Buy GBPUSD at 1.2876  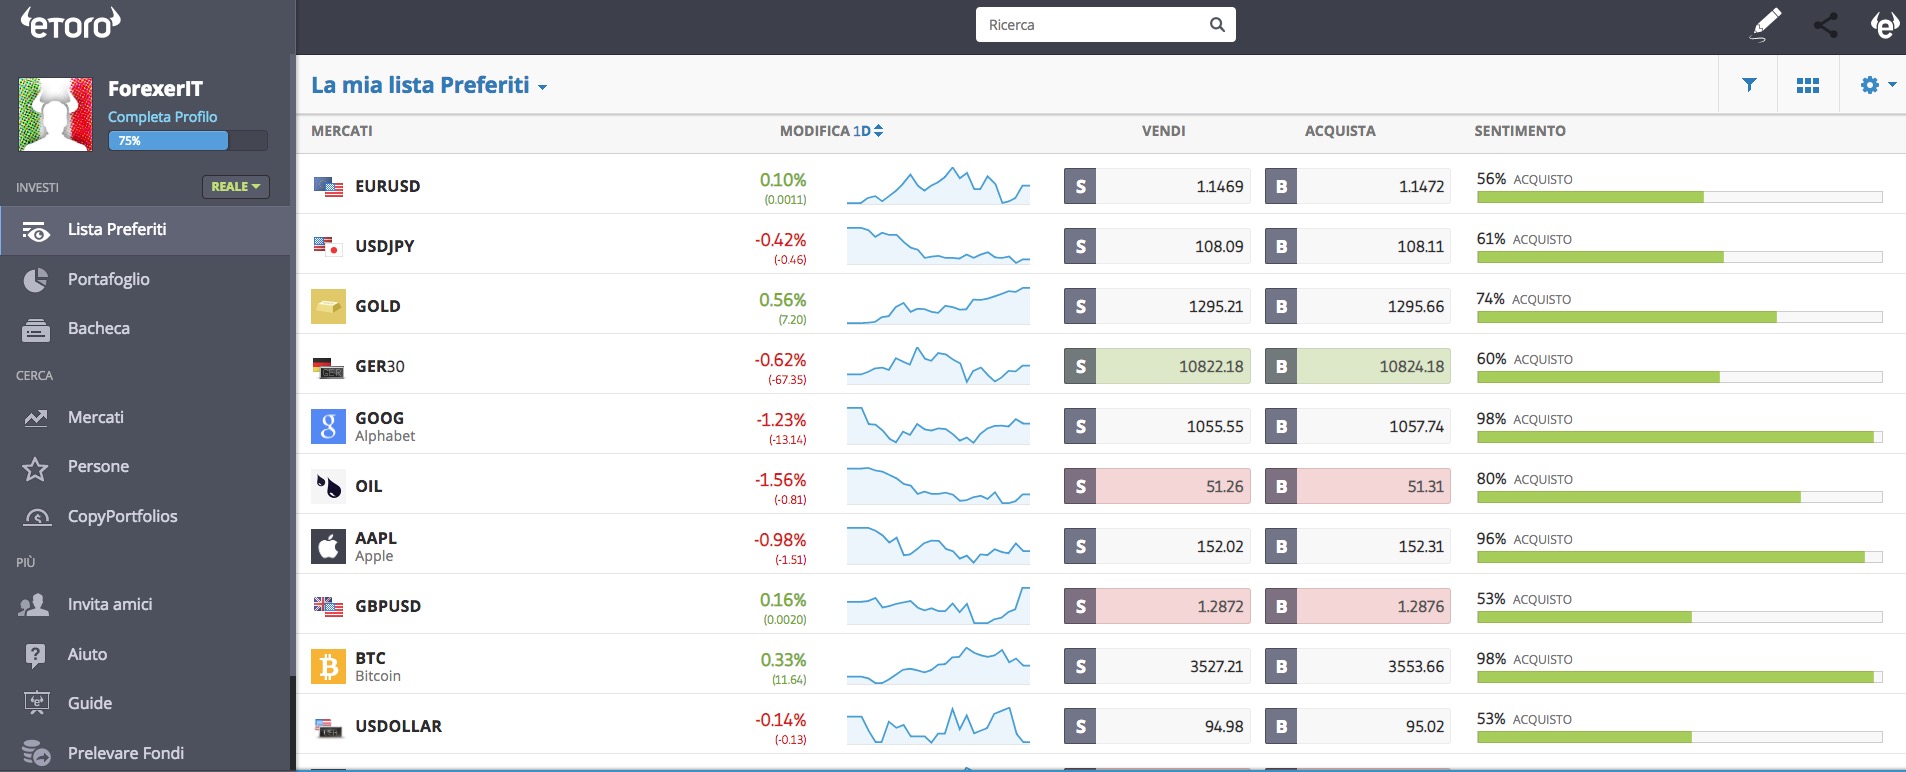click(1358, 606)
